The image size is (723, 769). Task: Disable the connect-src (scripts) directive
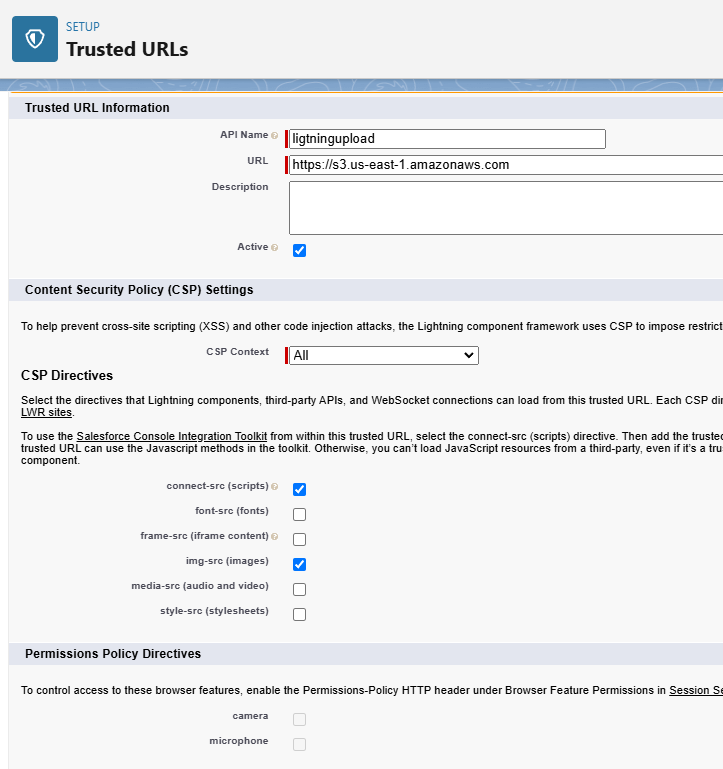pos(299,489)
